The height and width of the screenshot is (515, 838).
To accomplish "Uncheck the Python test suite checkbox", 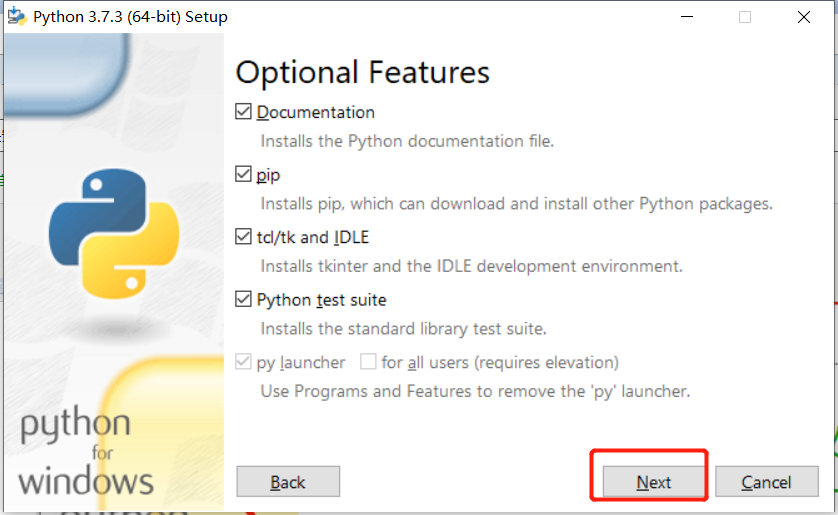I will point(243,299).
